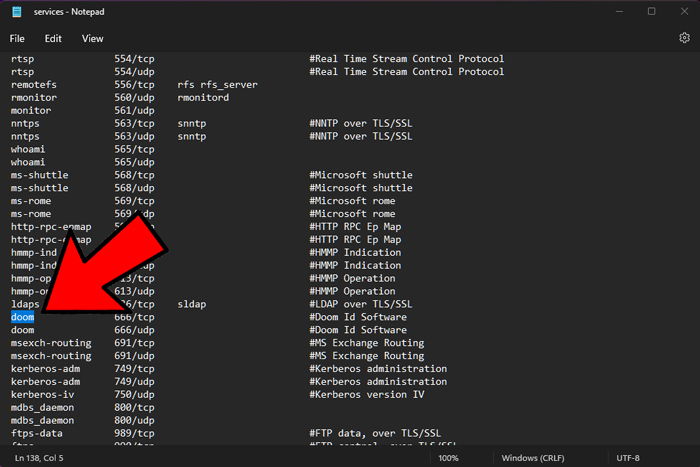Maximize the Notepad window
This screenshot has width=700, height=467.
pos(651,11)
